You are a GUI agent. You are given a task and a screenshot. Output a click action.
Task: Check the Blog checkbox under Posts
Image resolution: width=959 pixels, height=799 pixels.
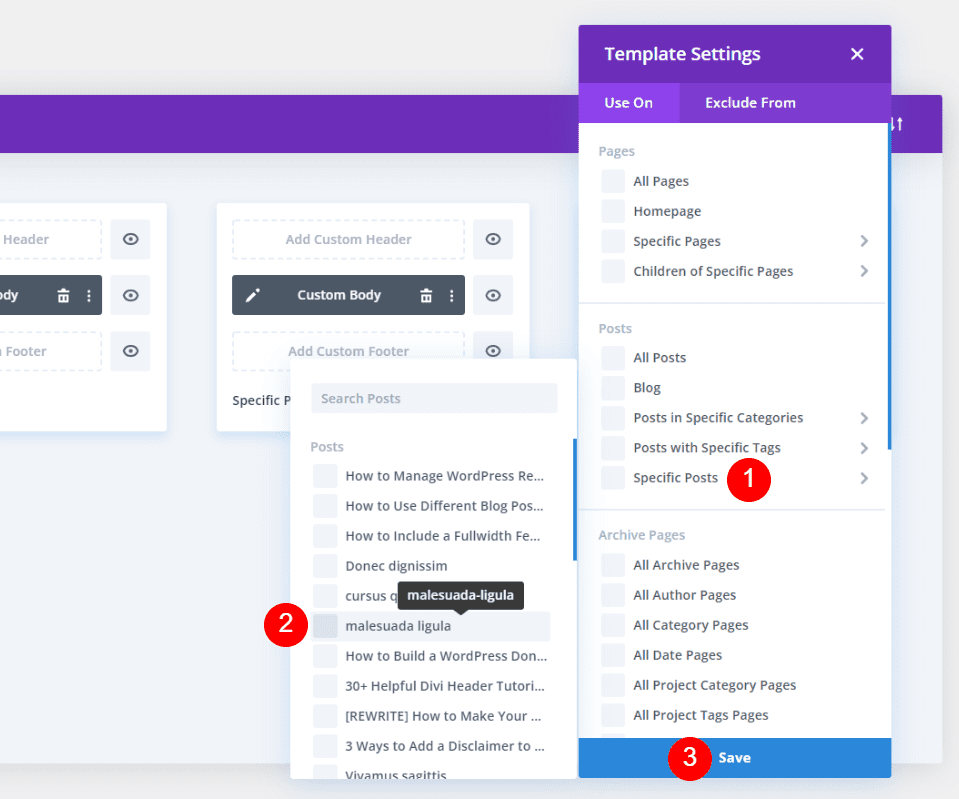click(613, 387)
